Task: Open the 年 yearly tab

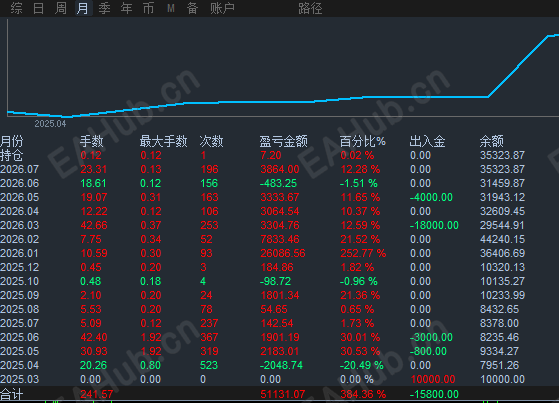Action: click(x=127, y=8)
